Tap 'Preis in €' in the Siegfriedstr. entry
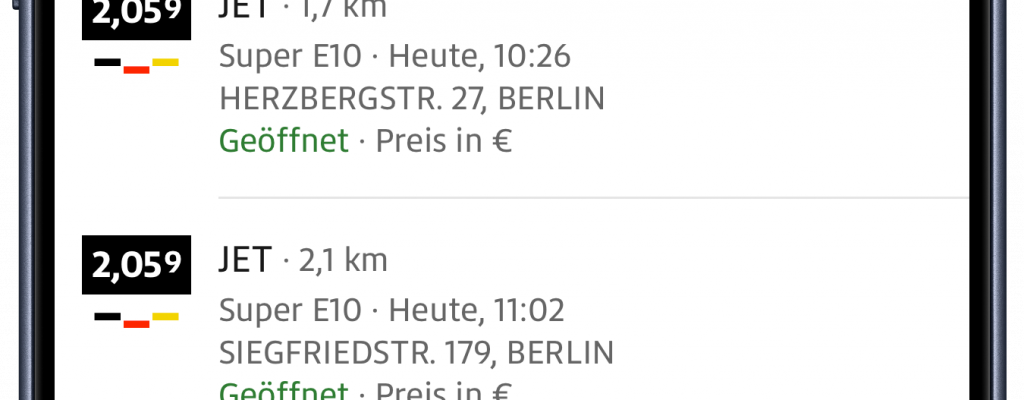Image resolution: width=1024 pixels, height=400 pixels. 444,390
